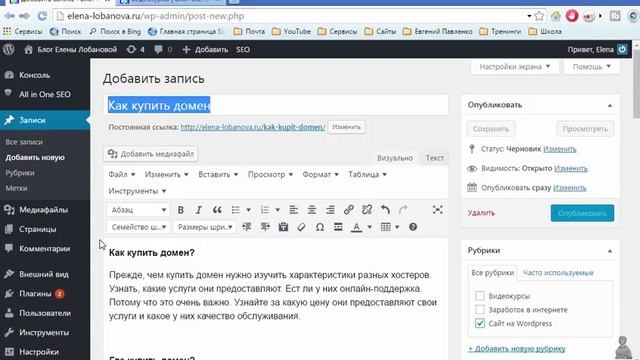This screenshot has height=360, width=640.
Task: Insert a blockquote
Action: [x=217, y=210]
